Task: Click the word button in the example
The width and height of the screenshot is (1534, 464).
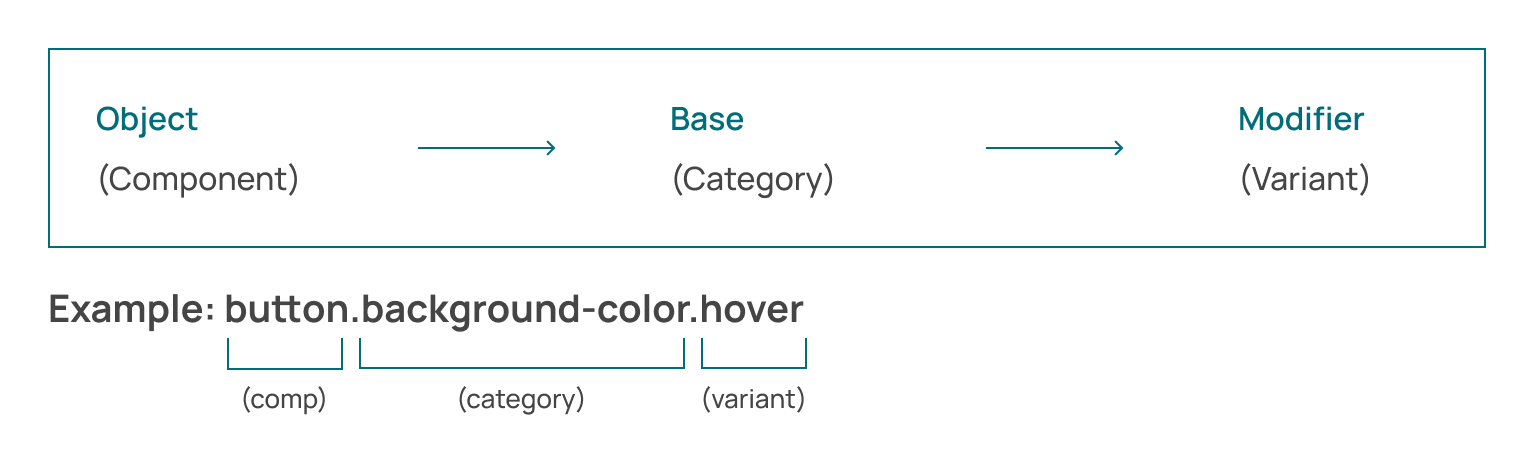Action: (285, 310)
